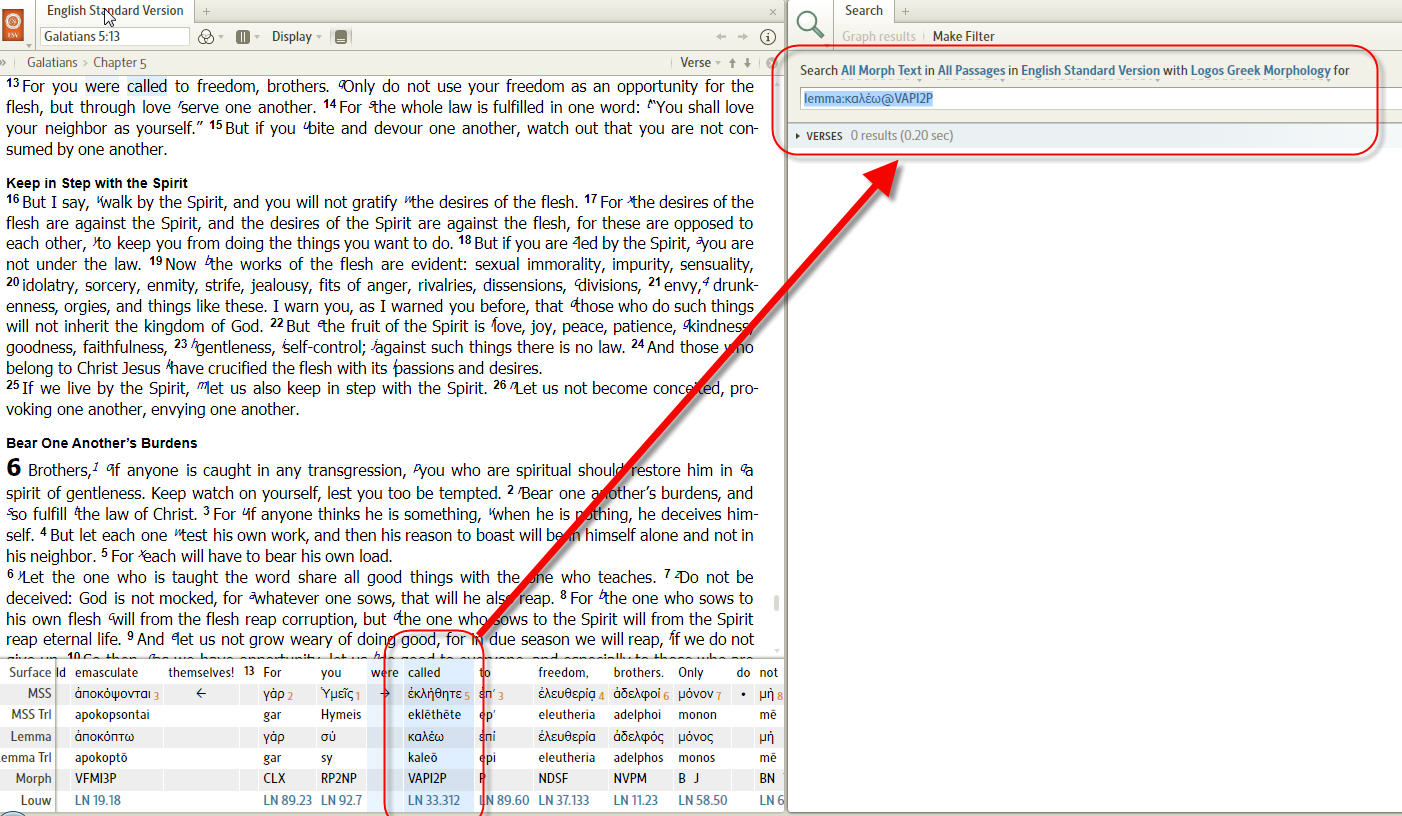Switch to the English Standard Version tab
This screenshot has height=816, width=1402.
(x=115, y=11)
